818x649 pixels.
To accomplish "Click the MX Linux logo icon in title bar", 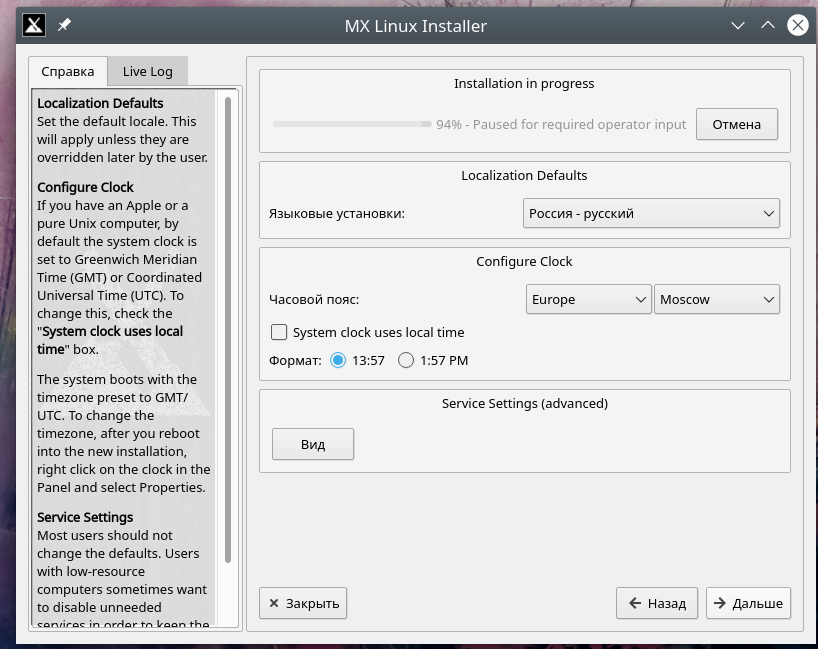I will pos(34,26).
